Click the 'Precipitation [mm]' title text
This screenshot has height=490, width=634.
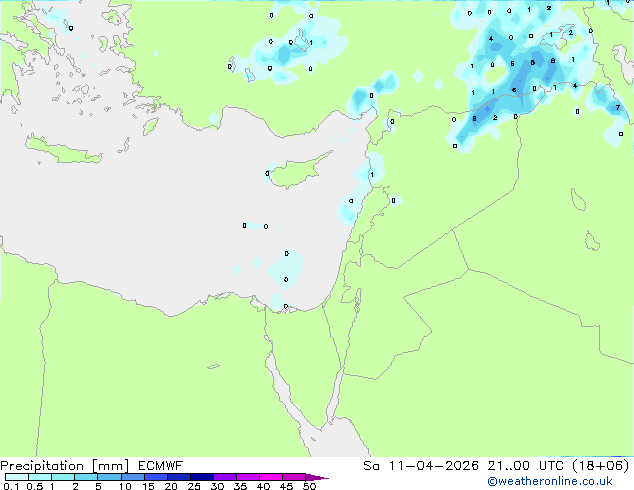pyautogui.click(x=65, y=466)
